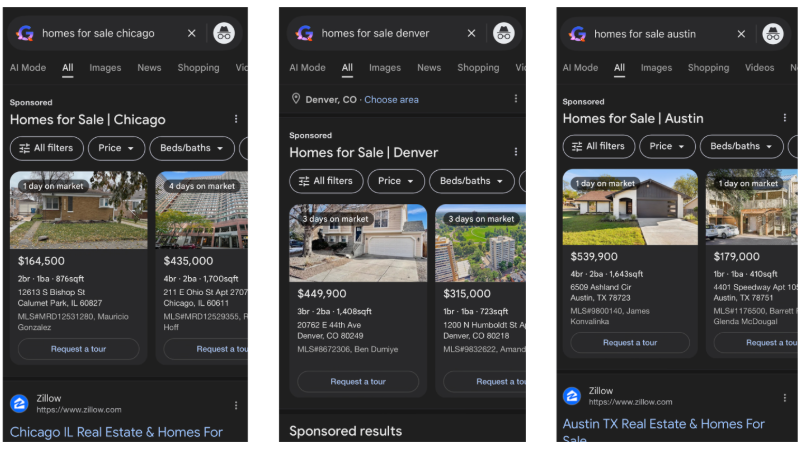Click the Google logo in Chicago search

click(x=25, y=34)
